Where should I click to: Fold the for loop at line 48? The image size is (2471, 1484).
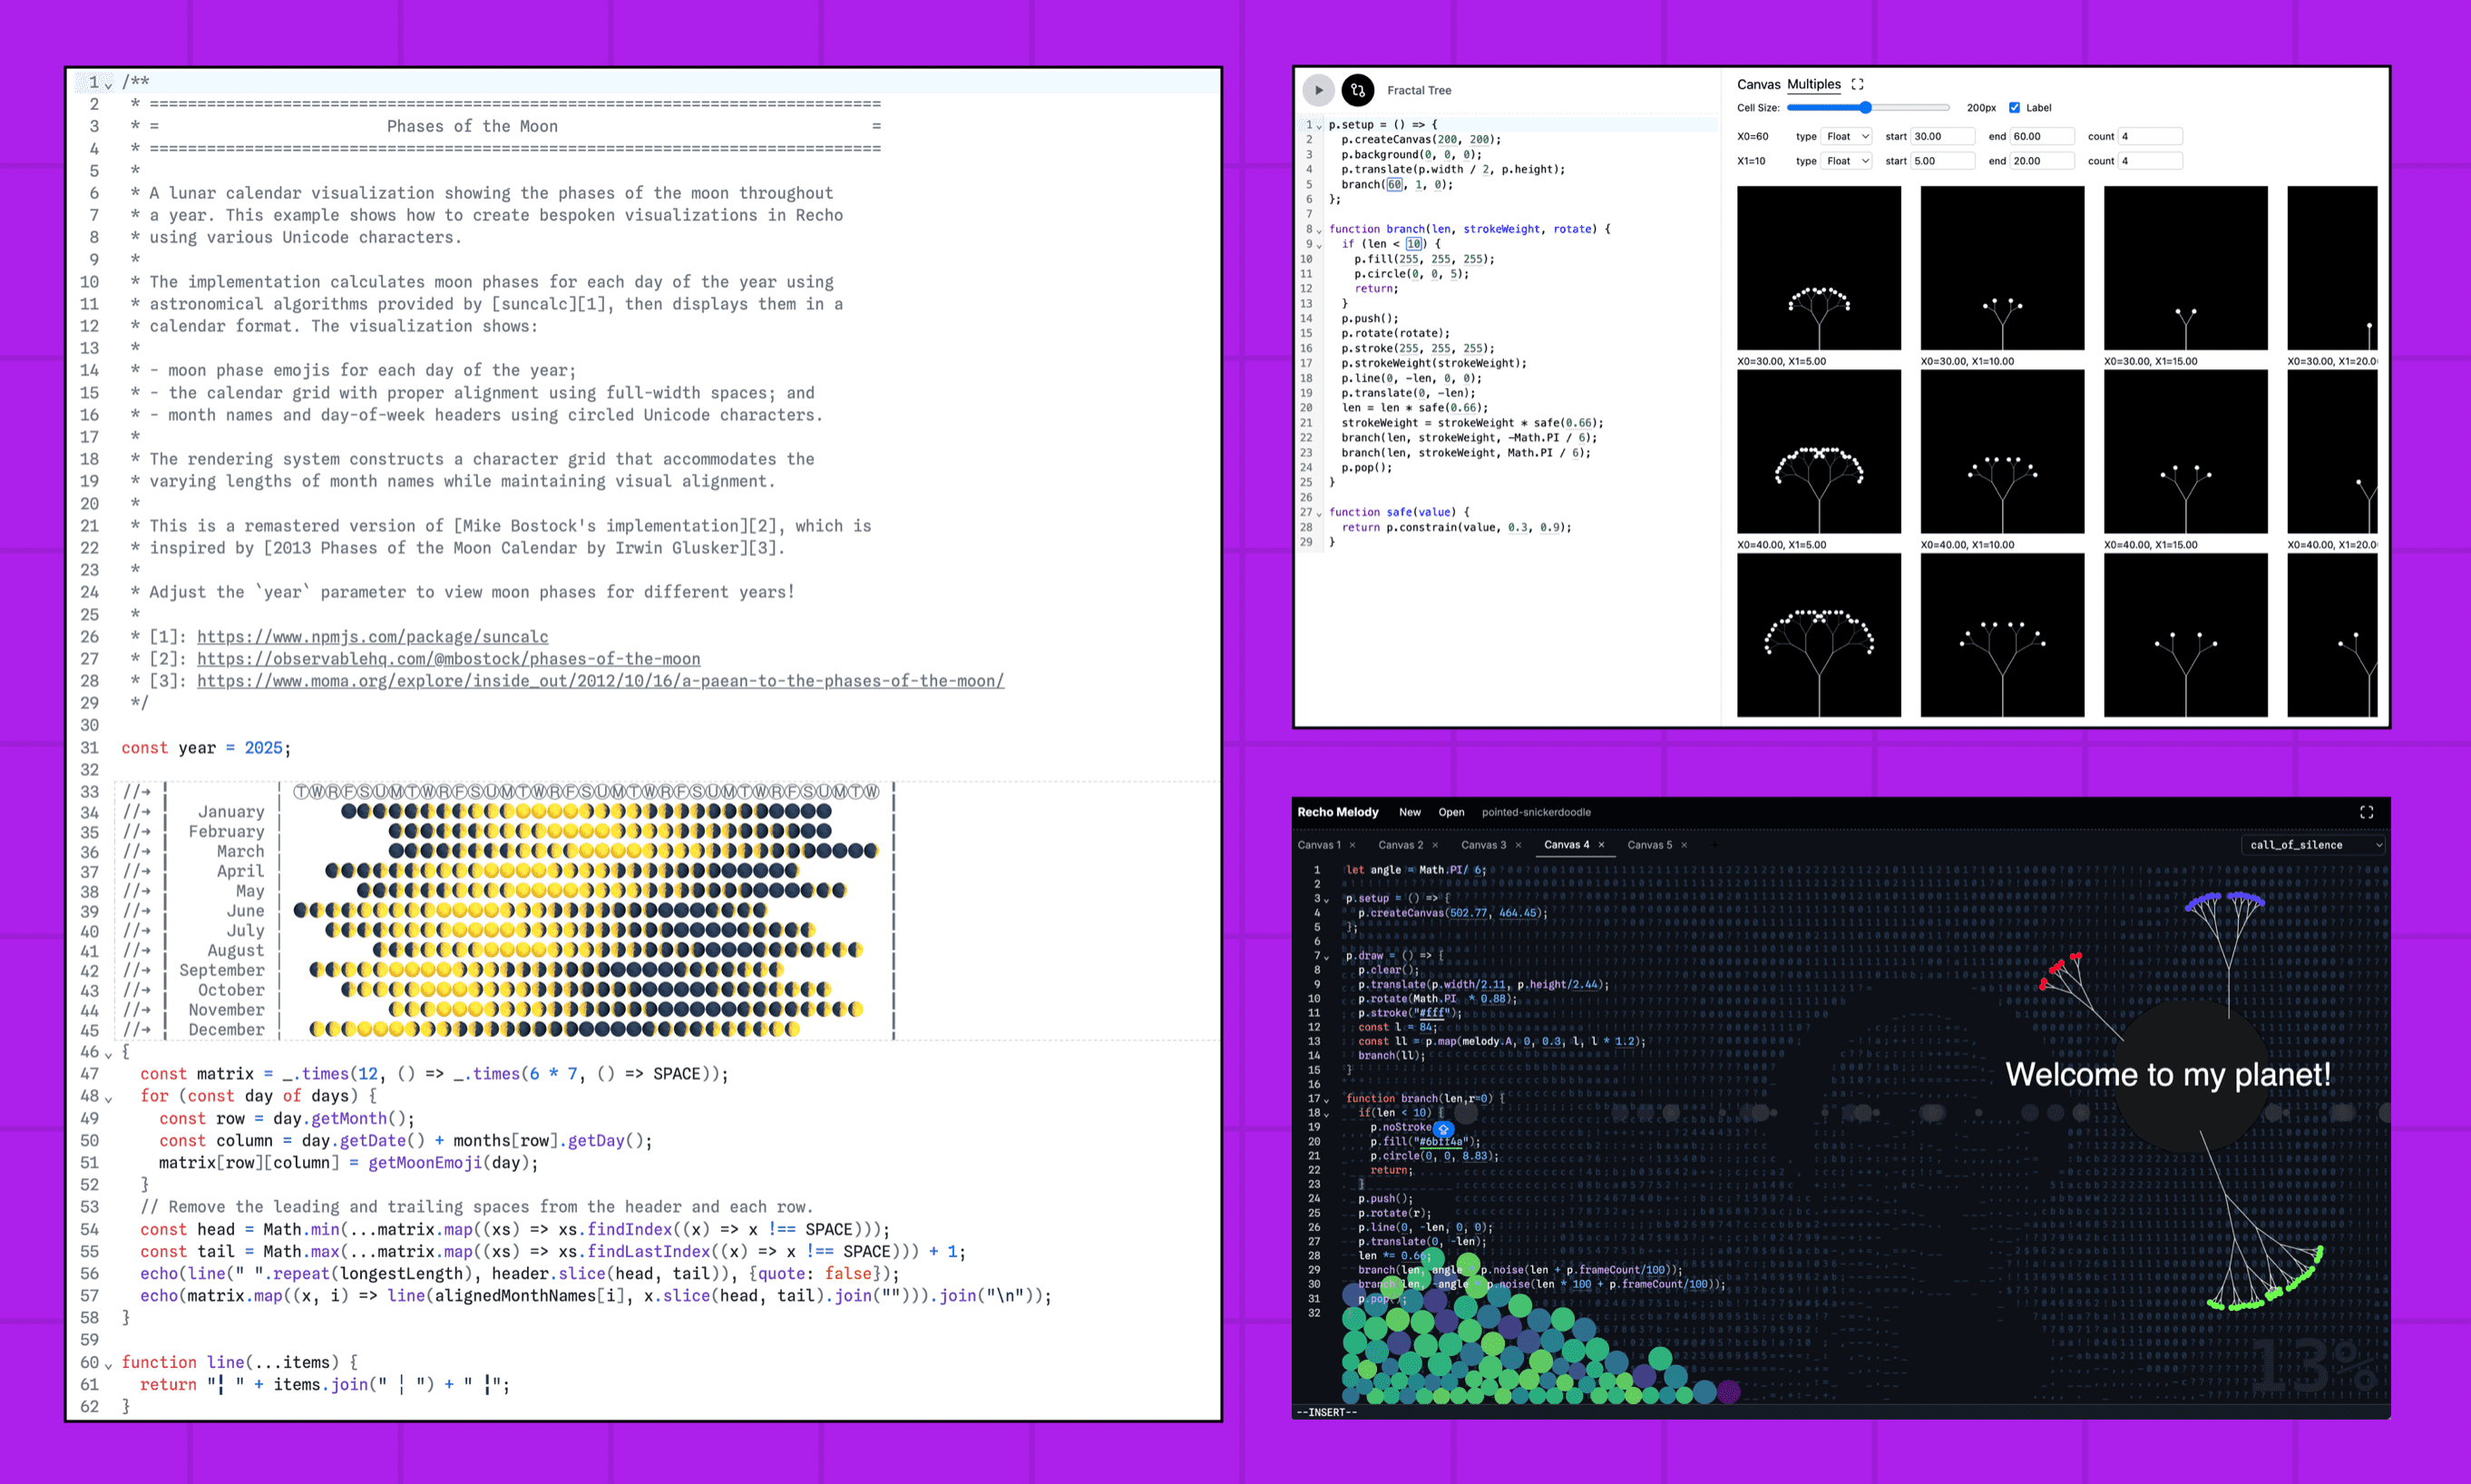108,1098
